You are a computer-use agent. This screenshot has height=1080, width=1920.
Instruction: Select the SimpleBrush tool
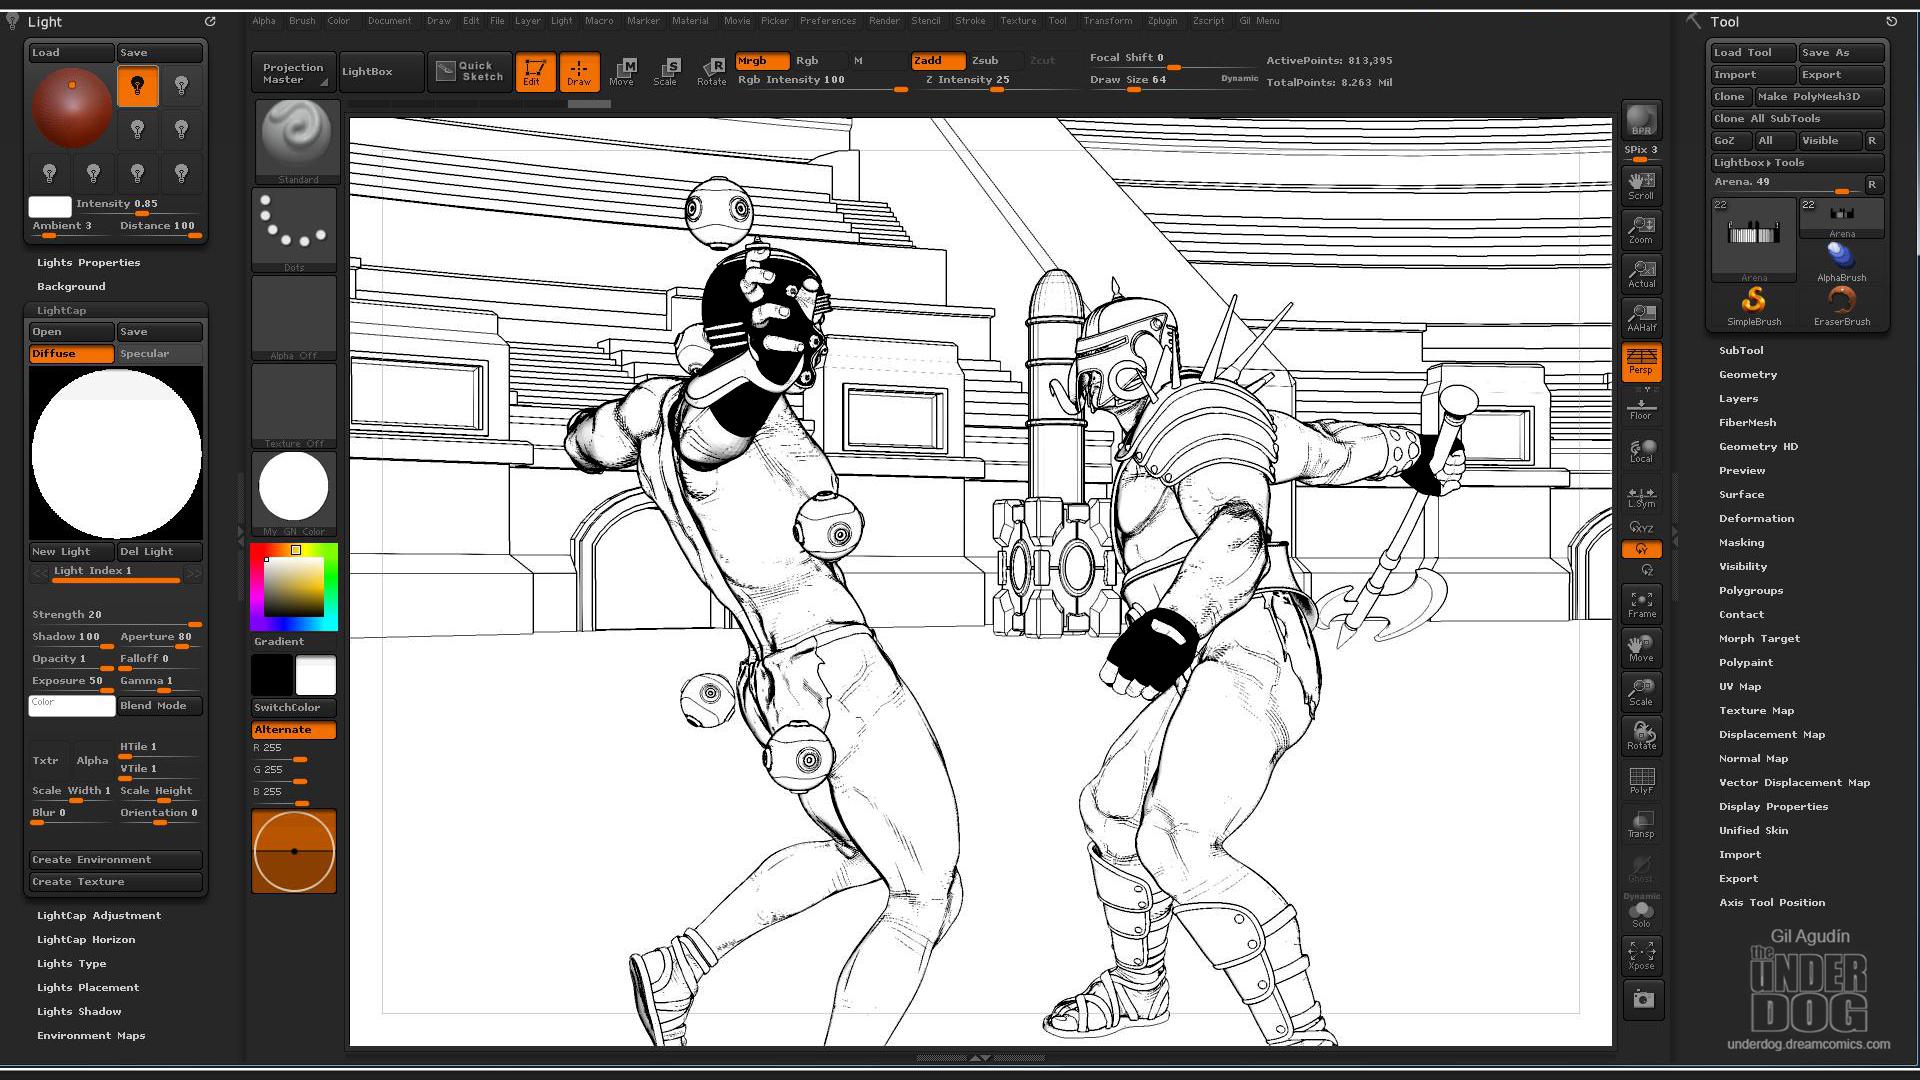click(x=1753, y=304)
